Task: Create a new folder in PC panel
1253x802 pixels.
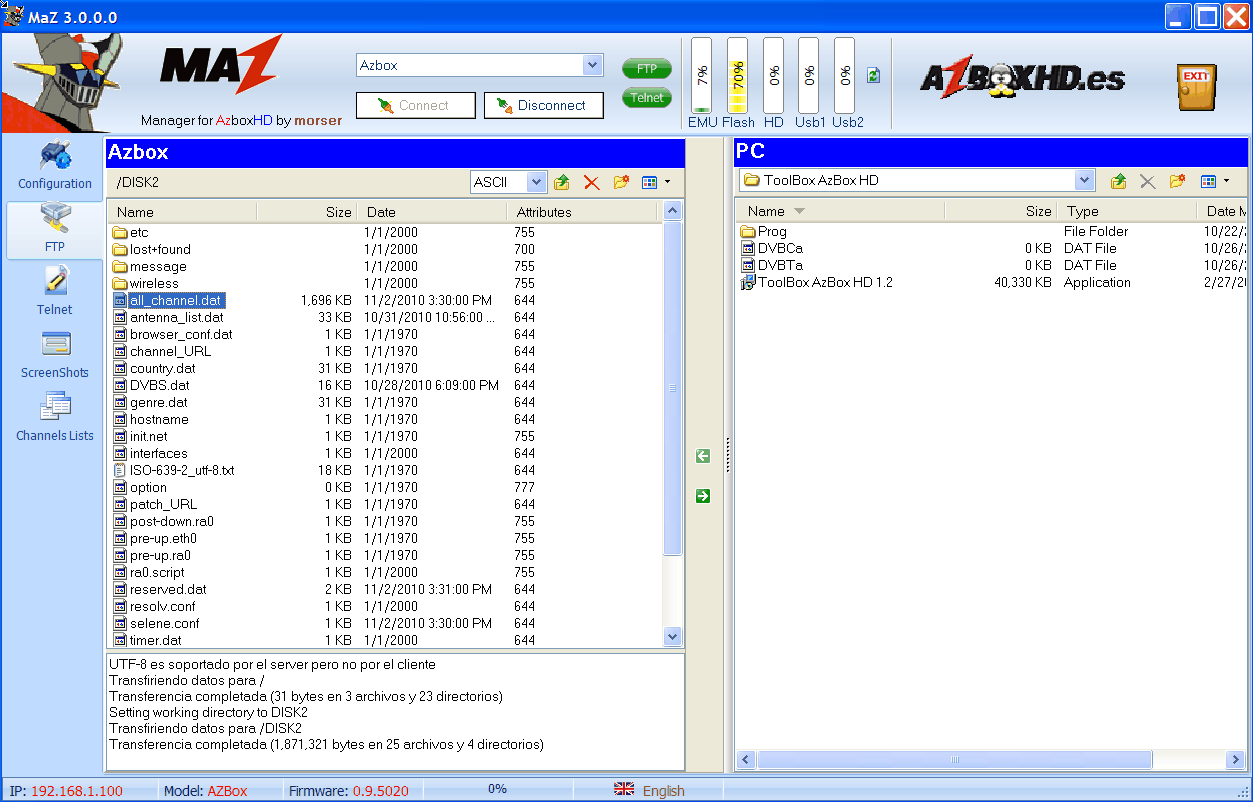Action: click(x=1177, y=181)
